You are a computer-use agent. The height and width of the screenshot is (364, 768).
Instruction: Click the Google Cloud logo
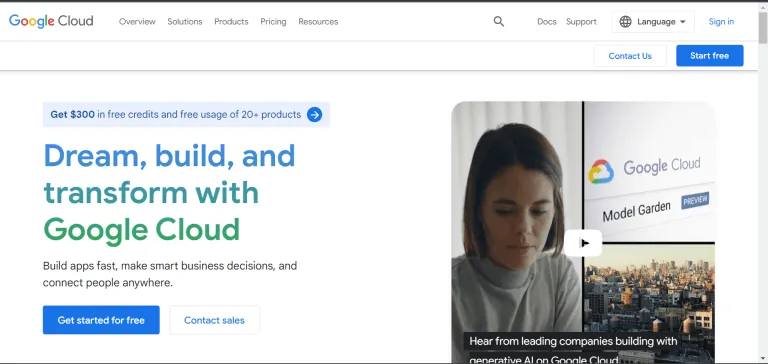(51, 21)
